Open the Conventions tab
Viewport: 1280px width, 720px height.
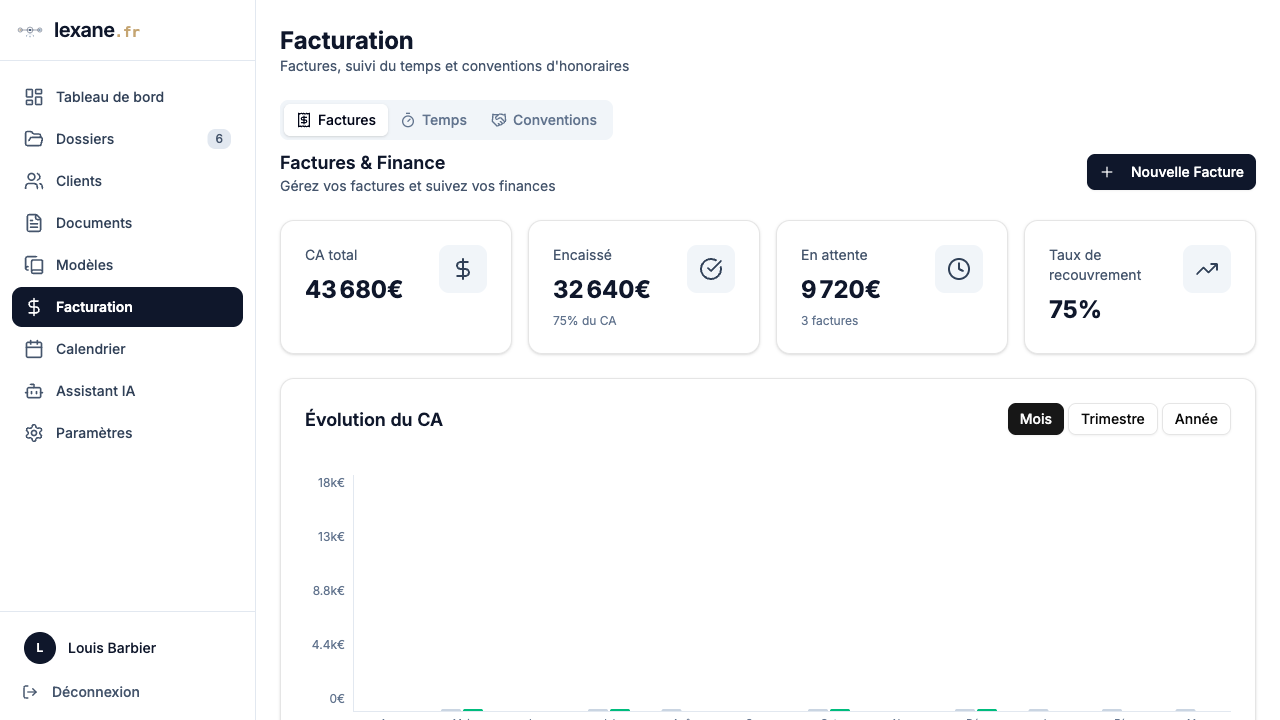pyautogui.click(x=545, y=119)
